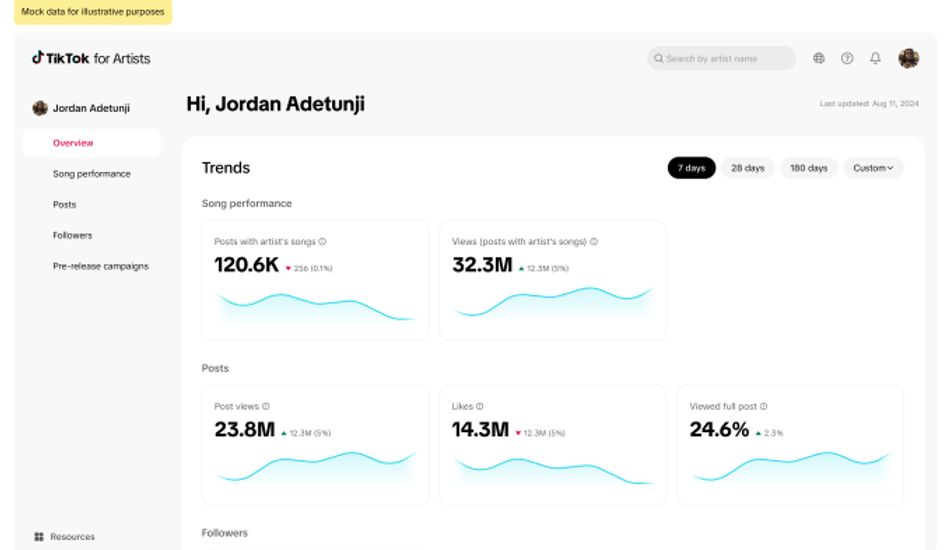Open the Posts sidebar item

[x=64, y=205]
